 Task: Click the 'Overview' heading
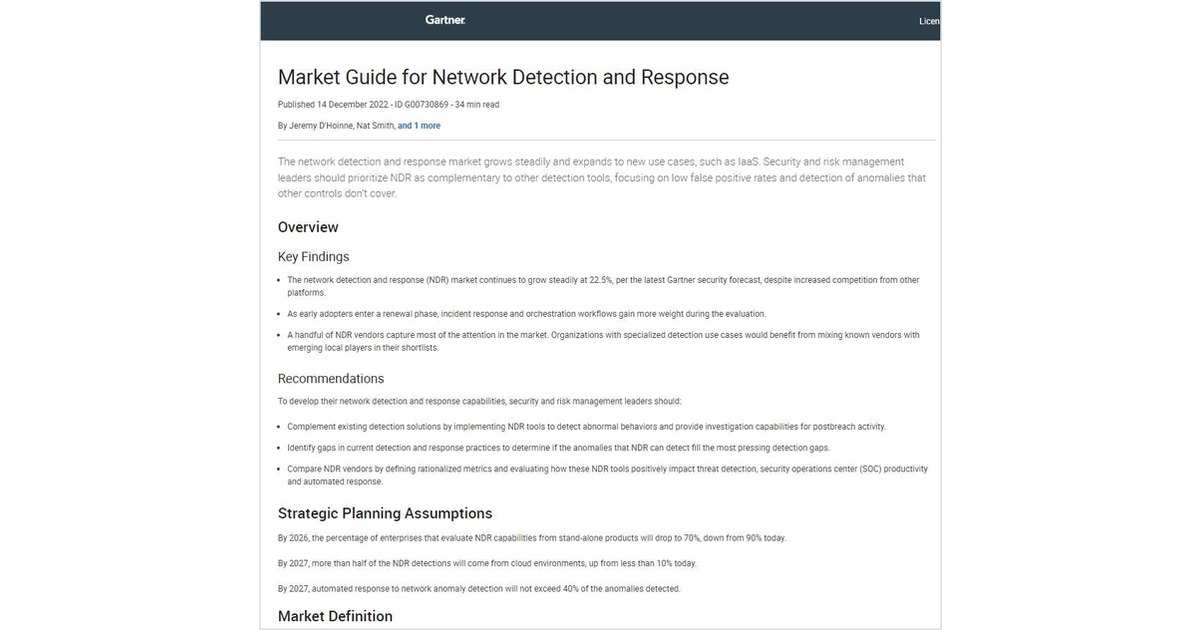(x=308, y=227)
